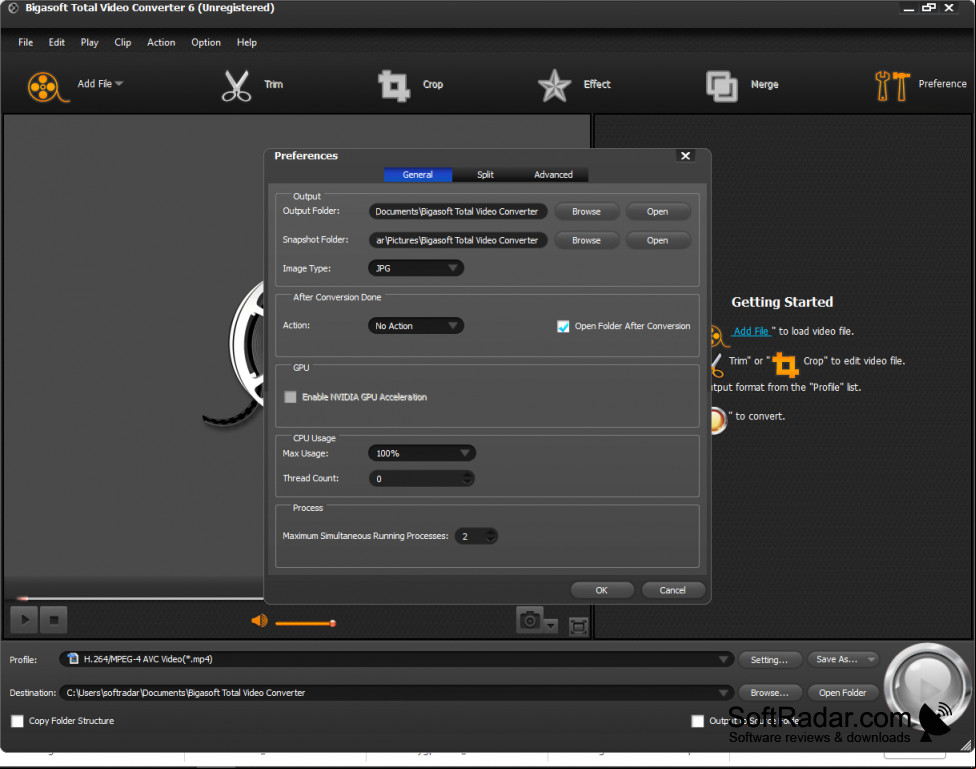Viewport: 976px width, 769px height.
Task: Switch to the General tab
Action: coord(418,175)
